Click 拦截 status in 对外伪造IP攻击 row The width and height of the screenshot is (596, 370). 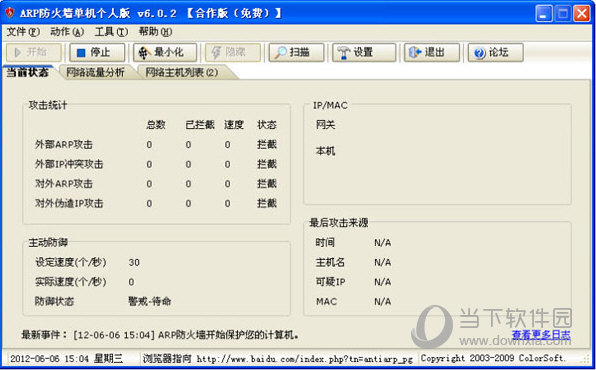(267, 203)
